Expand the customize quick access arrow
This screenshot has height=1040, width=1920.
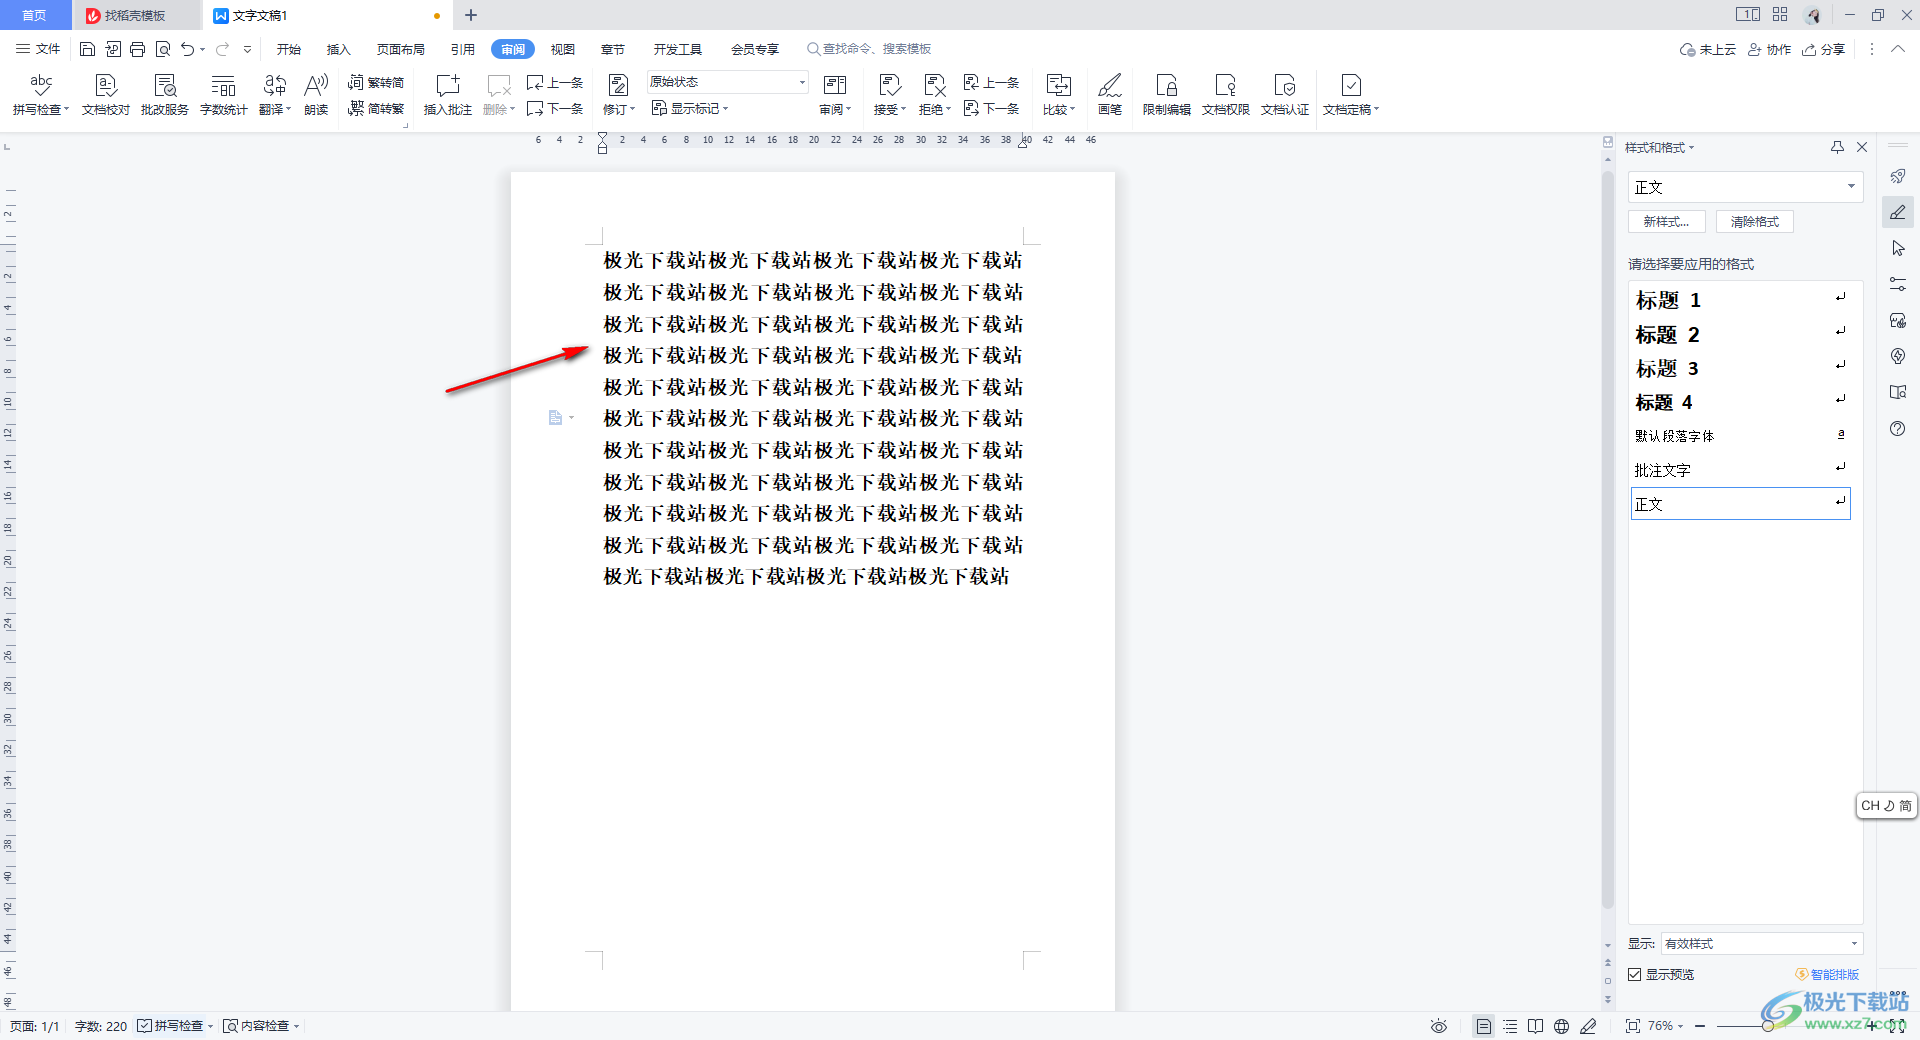[247, 49]
